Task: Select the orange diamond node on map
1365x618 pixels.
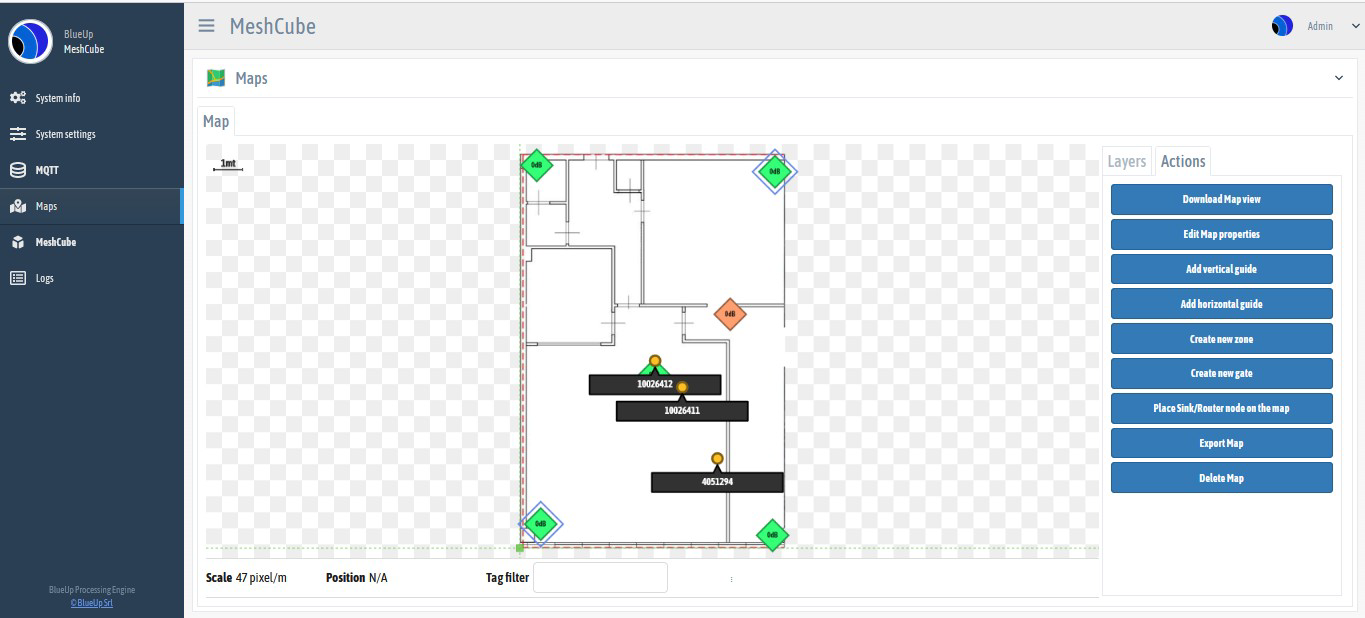Action: click(x=730, y=314)
